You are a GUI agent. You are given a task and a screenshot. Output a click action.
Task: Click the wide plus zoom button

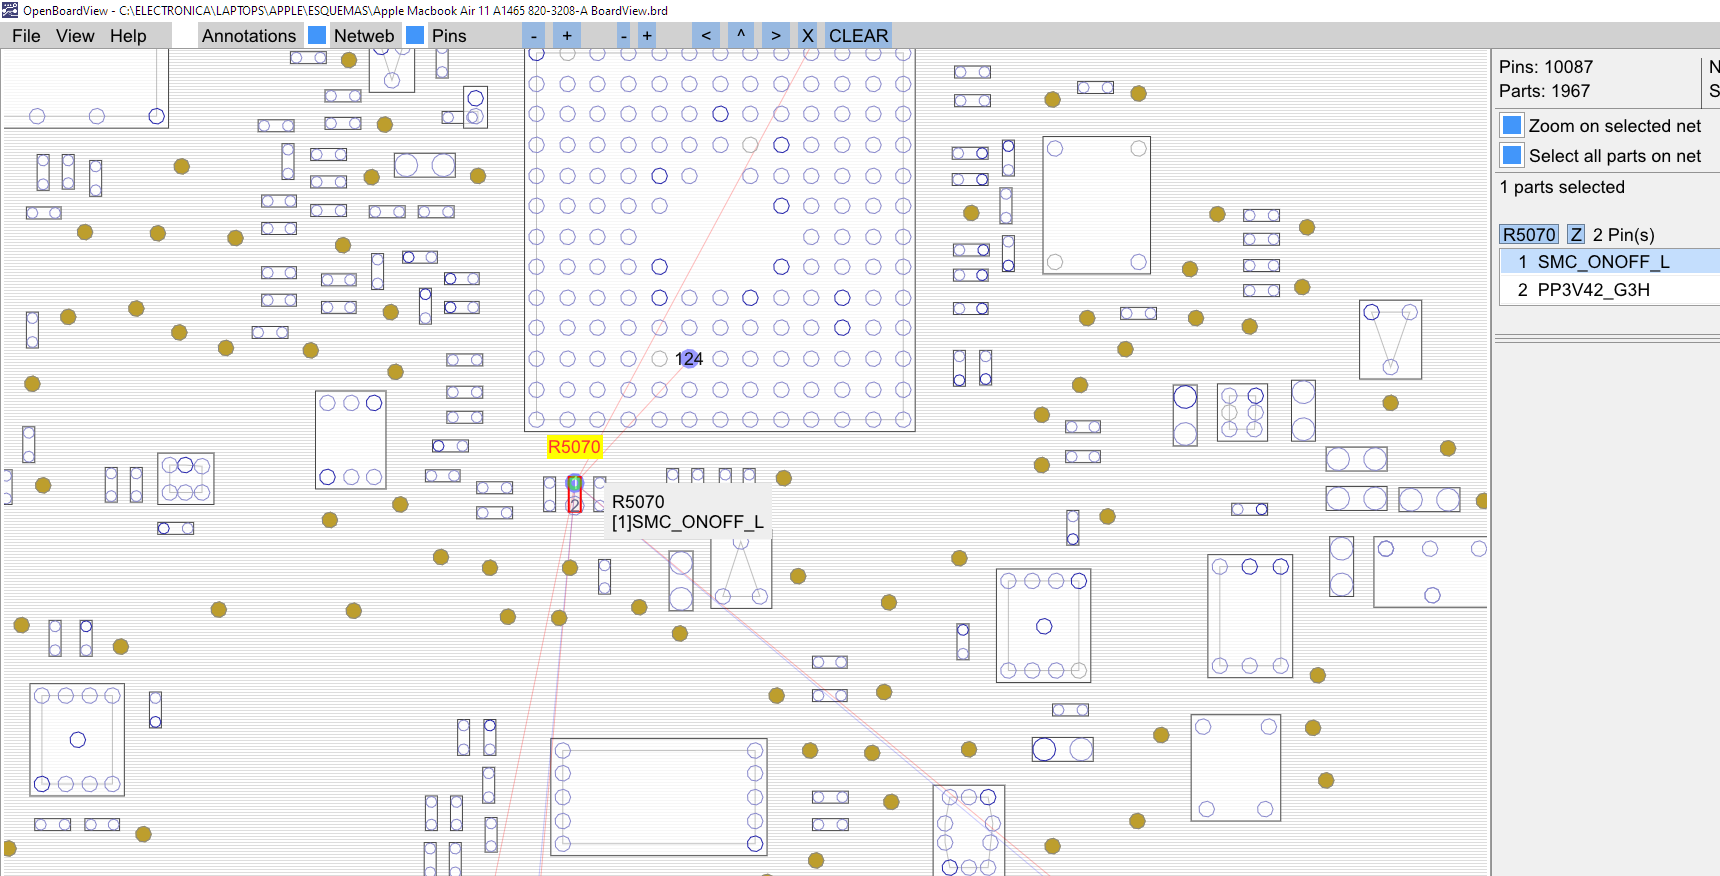(x=567, y=36)
